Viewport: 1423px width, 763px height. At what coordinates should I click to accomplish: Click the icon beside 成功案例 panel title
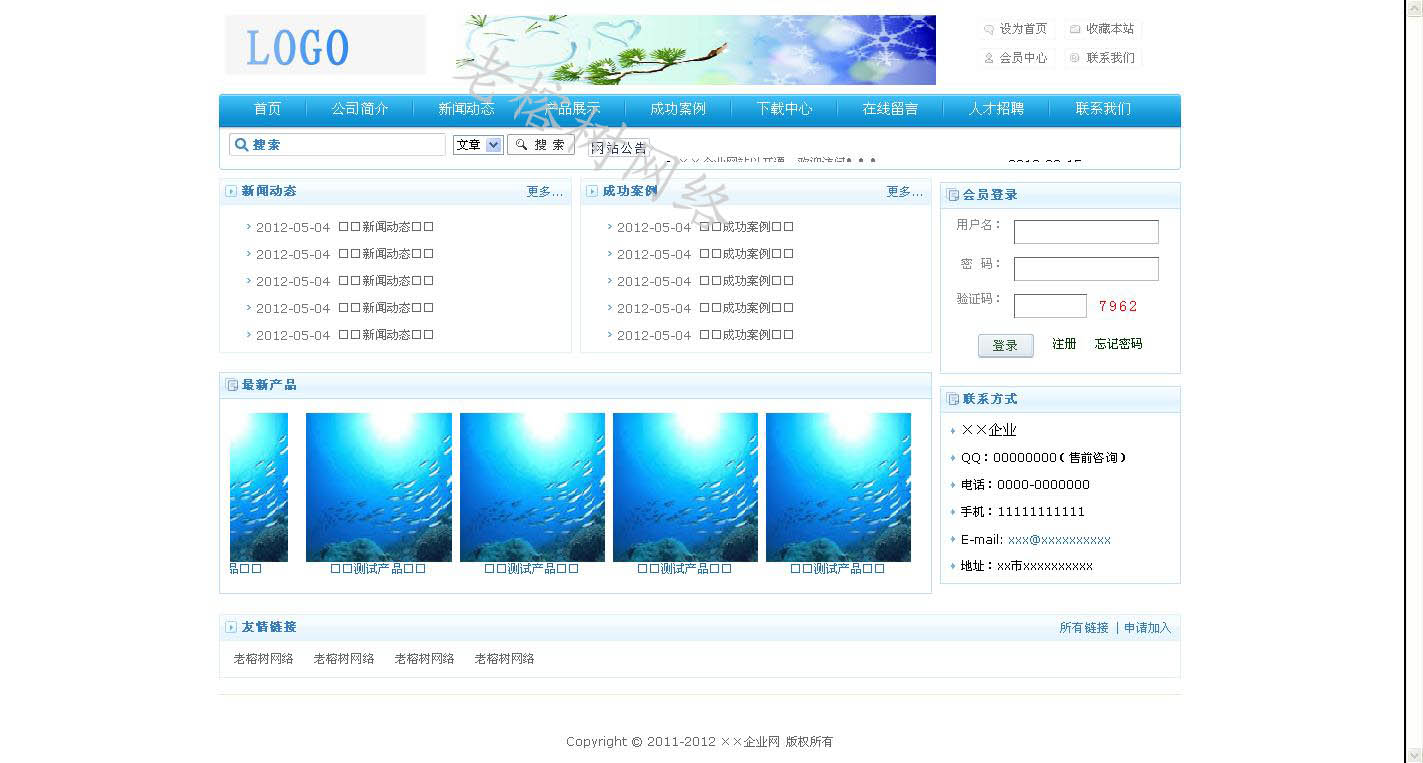click(x=592, y=191)
